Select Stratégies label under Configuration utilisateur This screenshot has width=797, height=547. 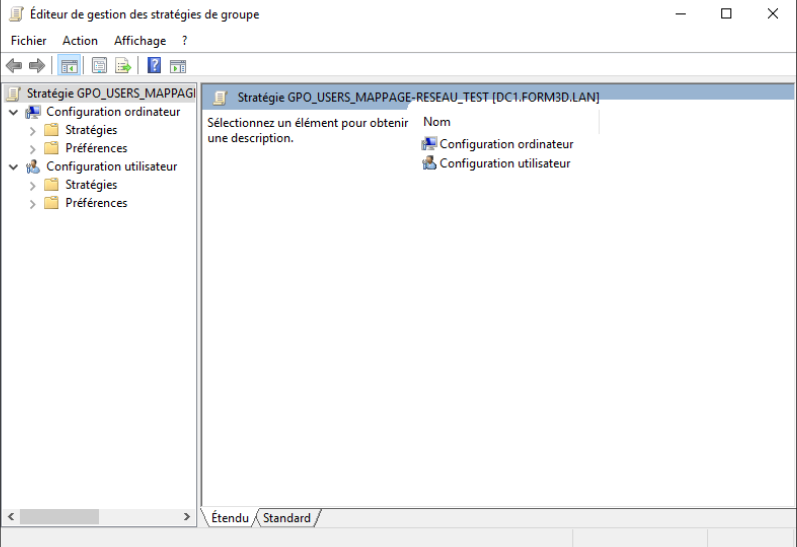pyautogui.click(x=91, y=185)
